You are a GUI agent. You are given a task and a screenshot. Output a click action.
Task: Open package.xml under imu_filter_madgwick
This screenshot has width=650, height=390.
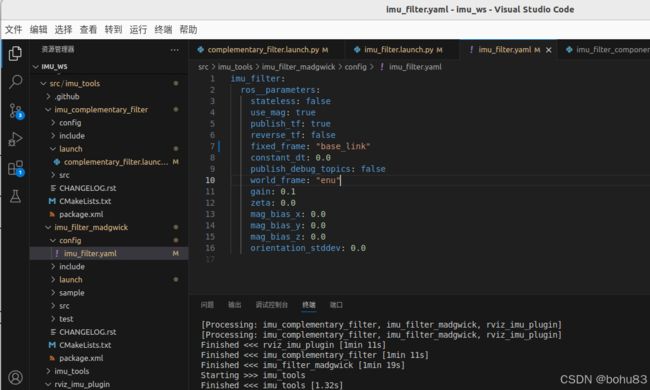tap(81, 358)
